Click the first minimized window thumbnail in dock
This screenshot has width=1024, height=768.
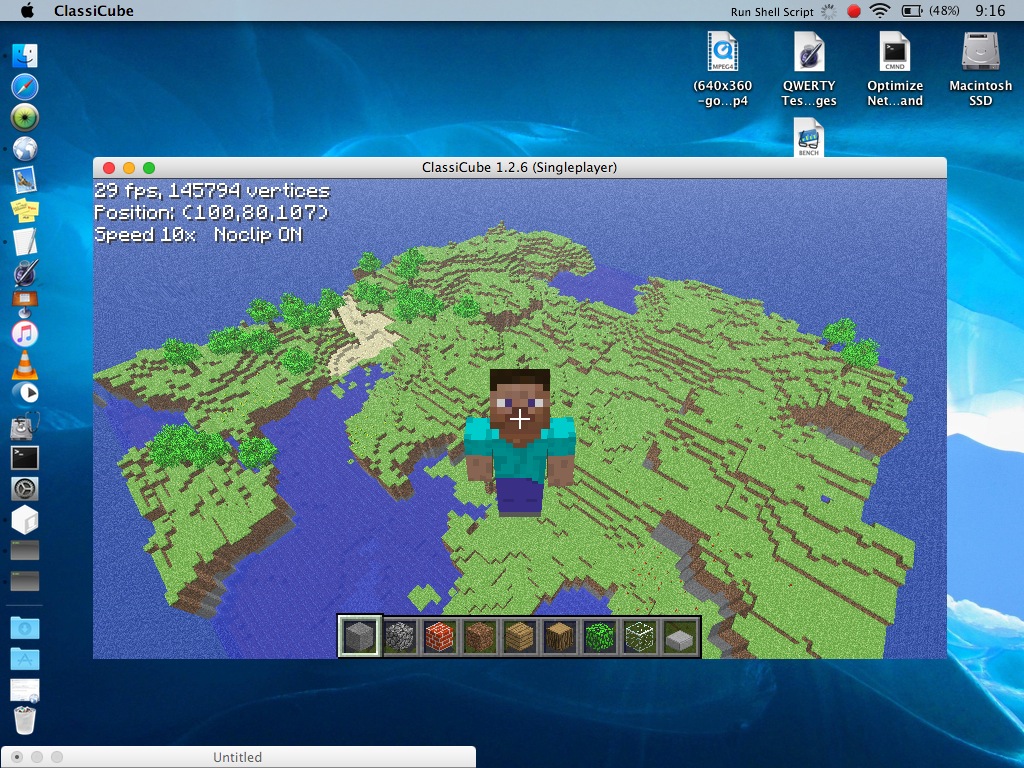point(25,550)
